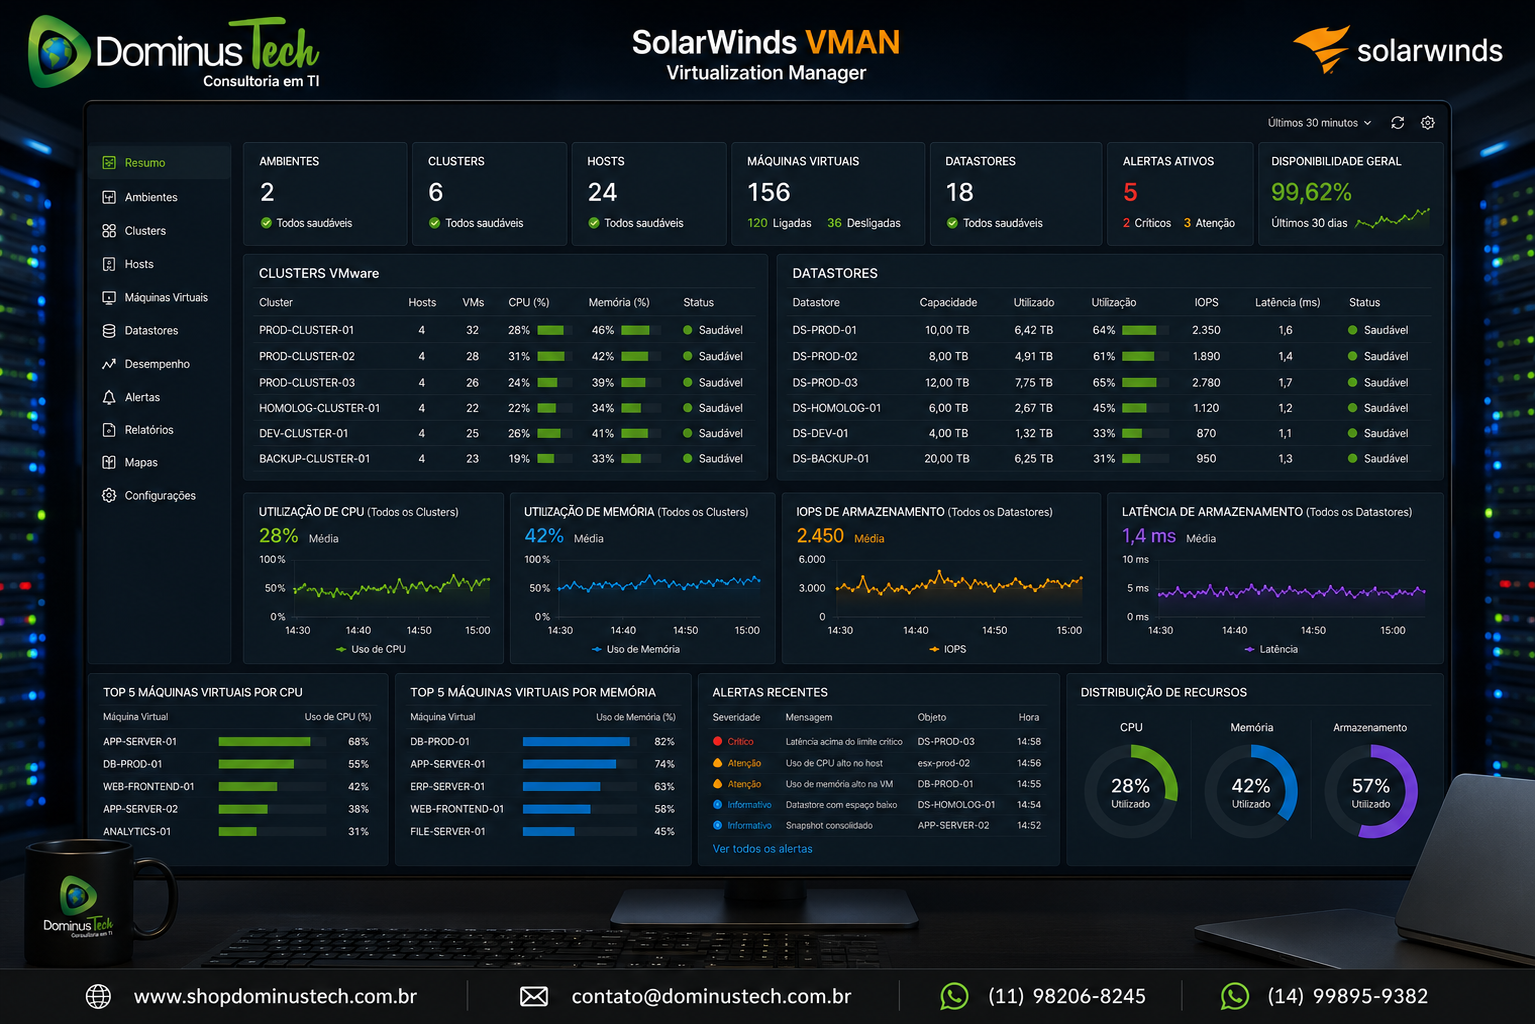Click the Latência acima do limite crítico message
Viewport: 1535px width, 1024px height.
(844, 742)
